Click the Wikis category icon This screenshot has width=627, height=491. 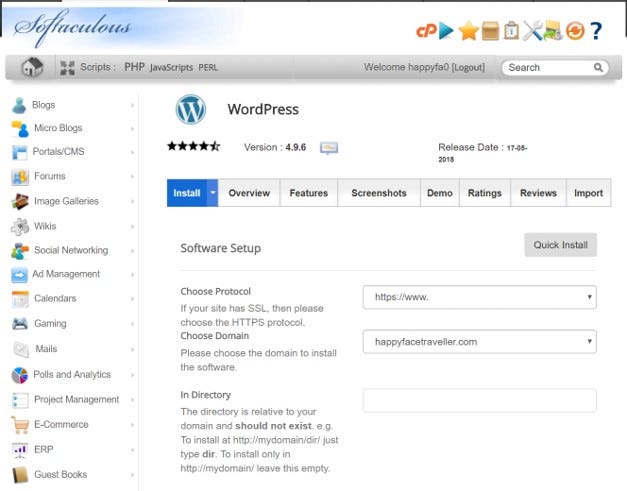20,226
